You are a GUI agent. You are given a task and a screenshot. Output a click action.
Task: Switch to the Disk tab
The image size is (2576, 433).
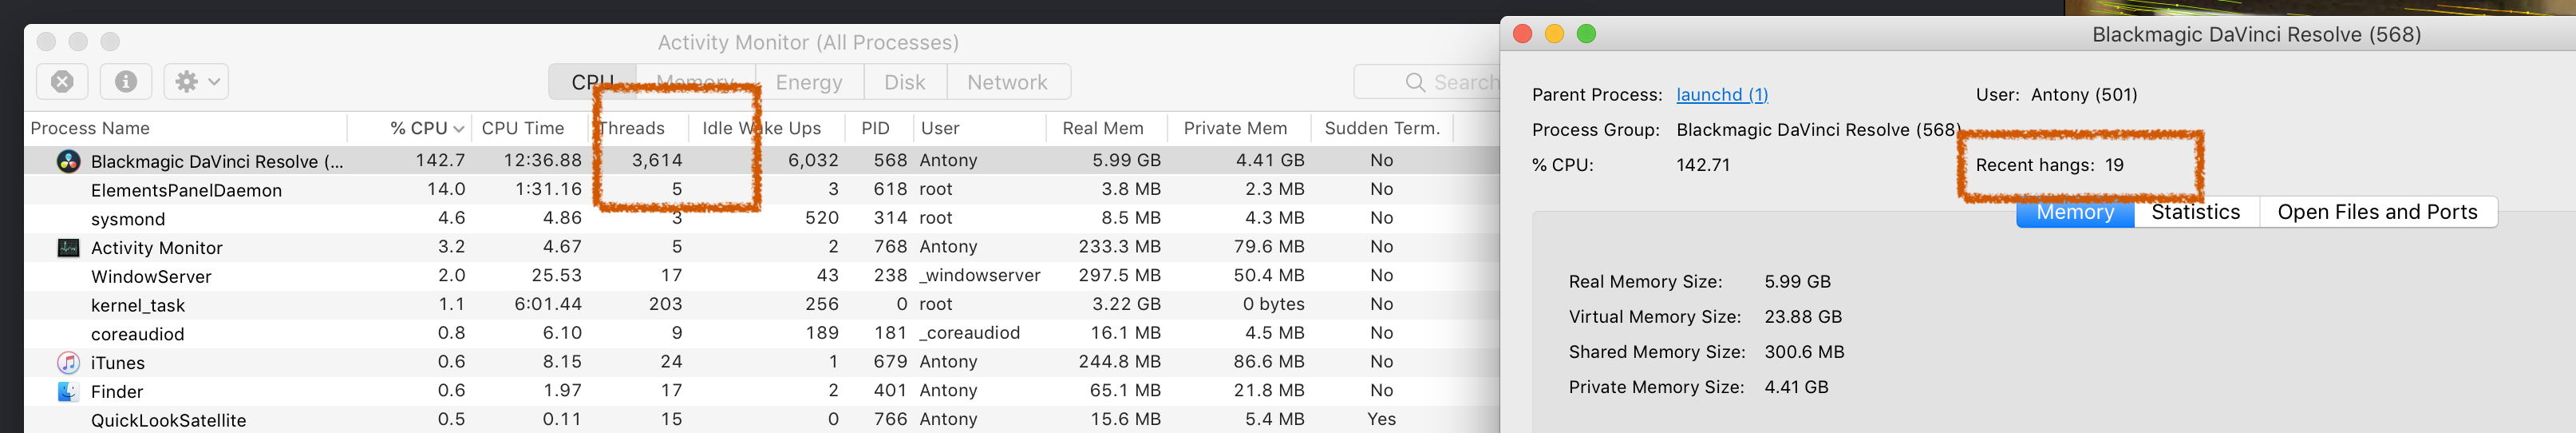coord(905,82)
